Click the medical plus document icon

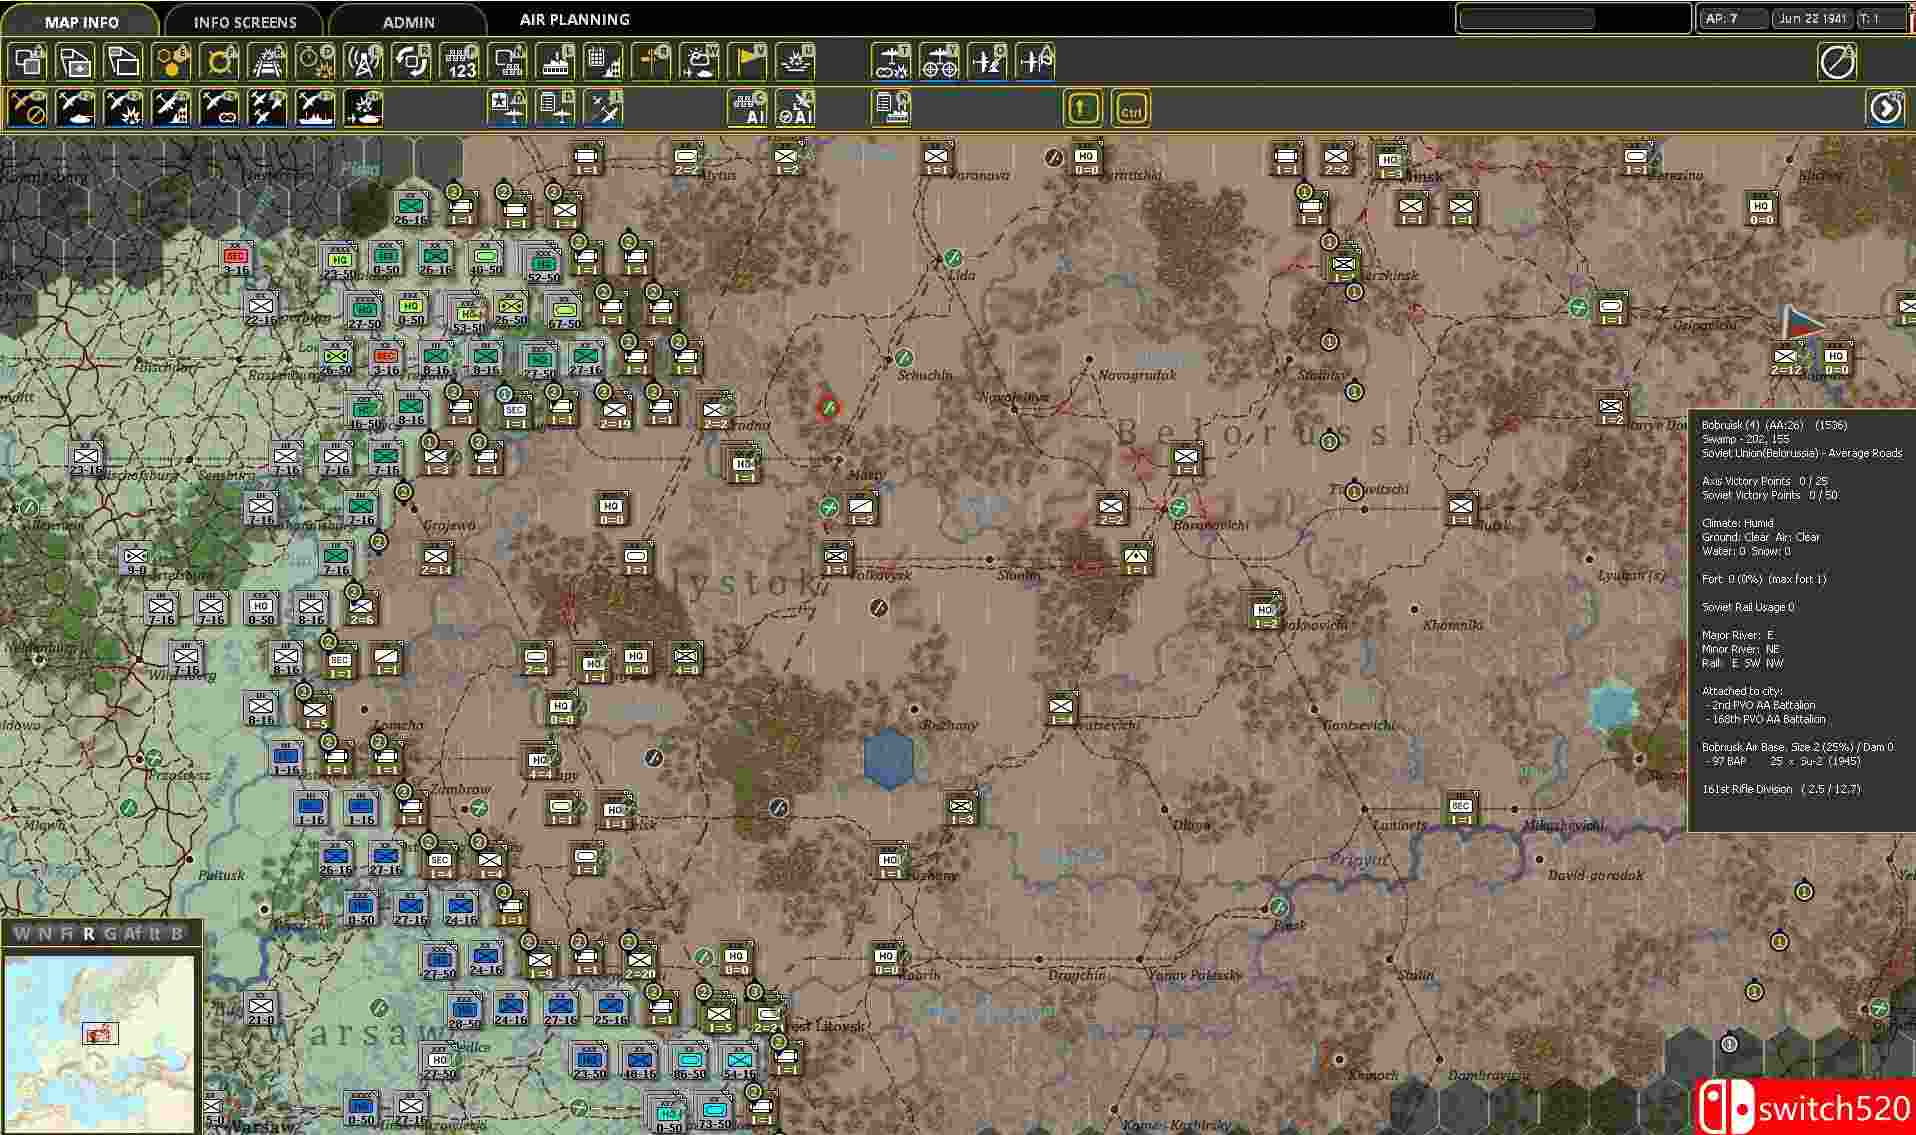[x=76, y=62]
